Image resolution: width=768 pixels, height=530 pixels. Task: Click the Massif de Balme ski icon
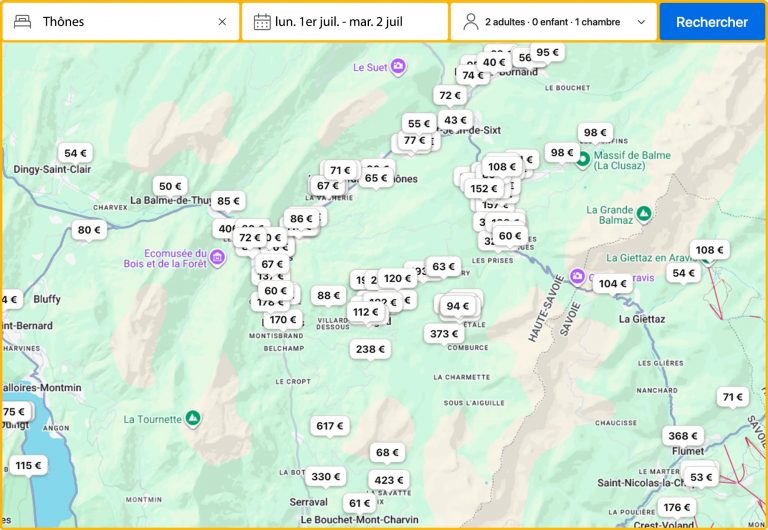coord(582,159)
